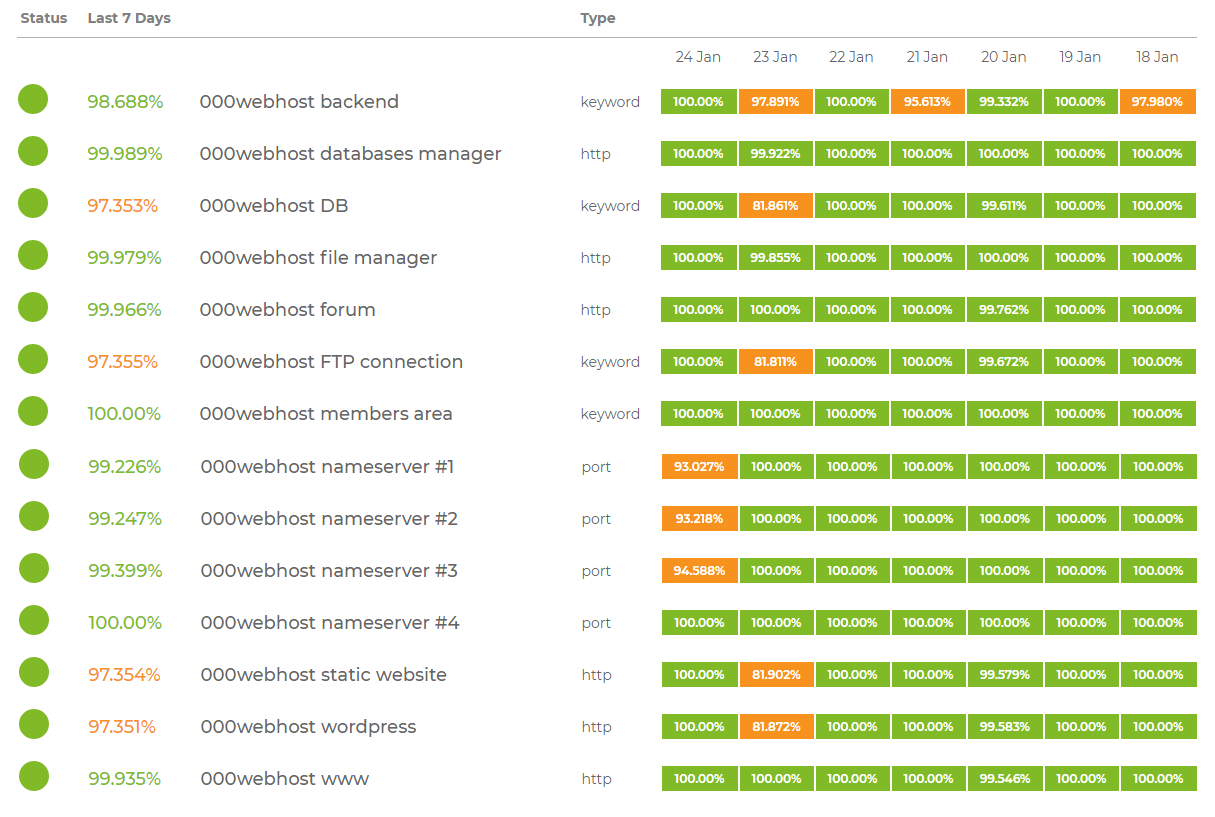Image resolution: width=1215 pixels, height=817 pixels.
Task: Click the 97.355% uptime for FTP connection
Action: (x=122, y=362)
